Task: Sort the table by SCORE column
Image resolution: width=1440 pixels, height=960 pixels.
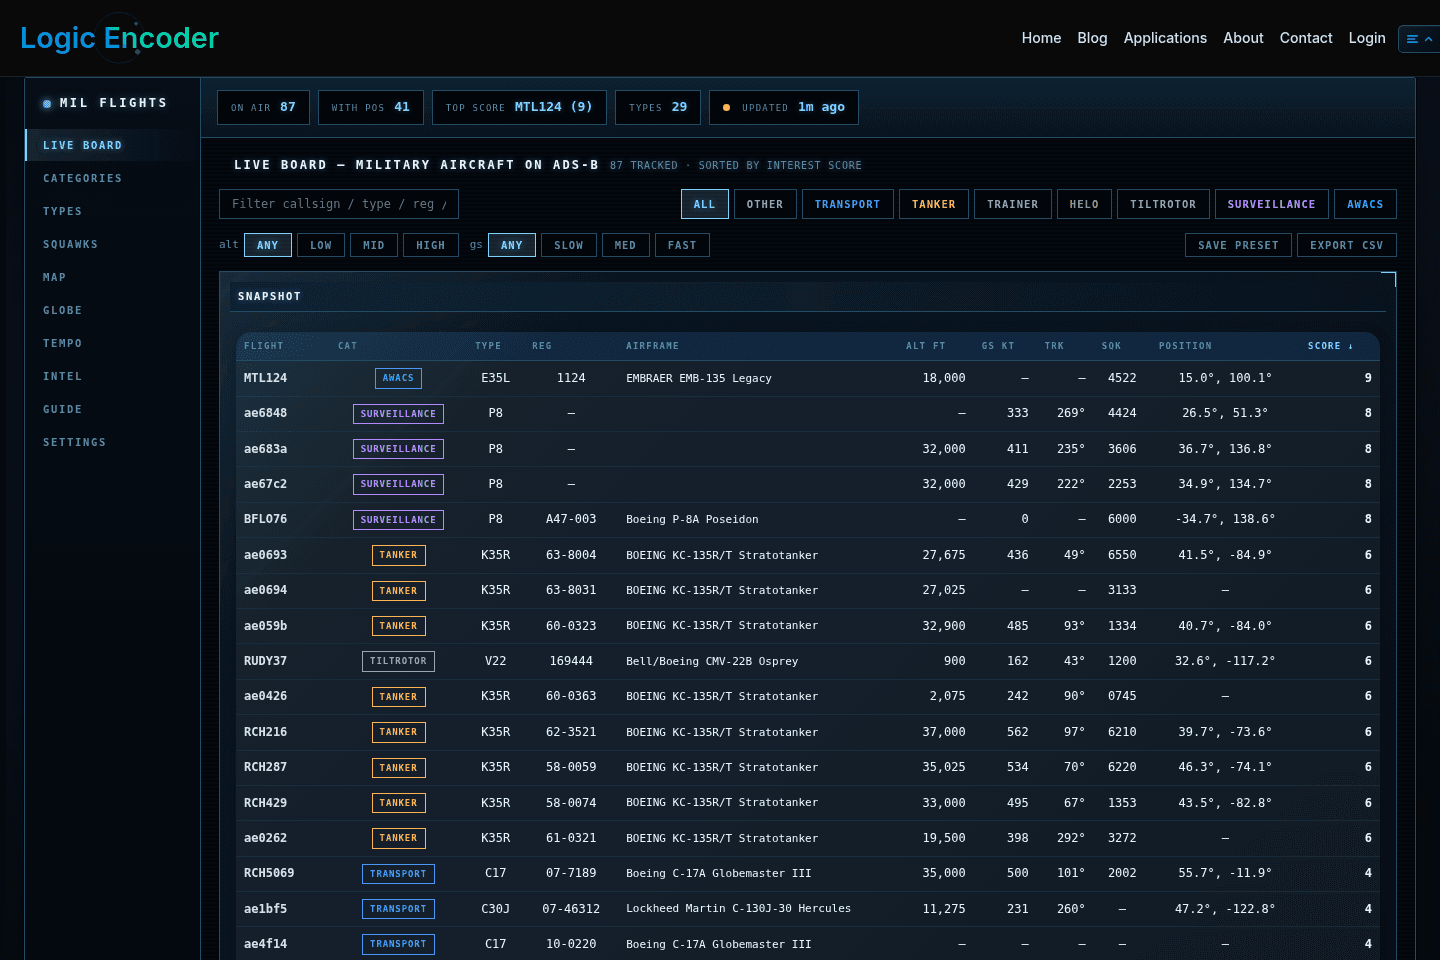Action: pyautogui.click(x=1330, y=346)
